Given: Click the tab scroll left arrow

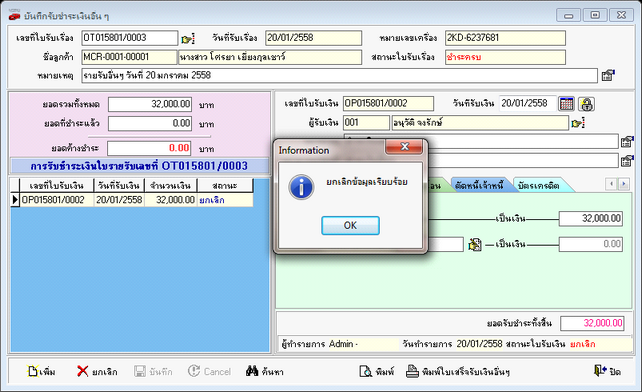Looking at the screenshot, I should point(611,184).
